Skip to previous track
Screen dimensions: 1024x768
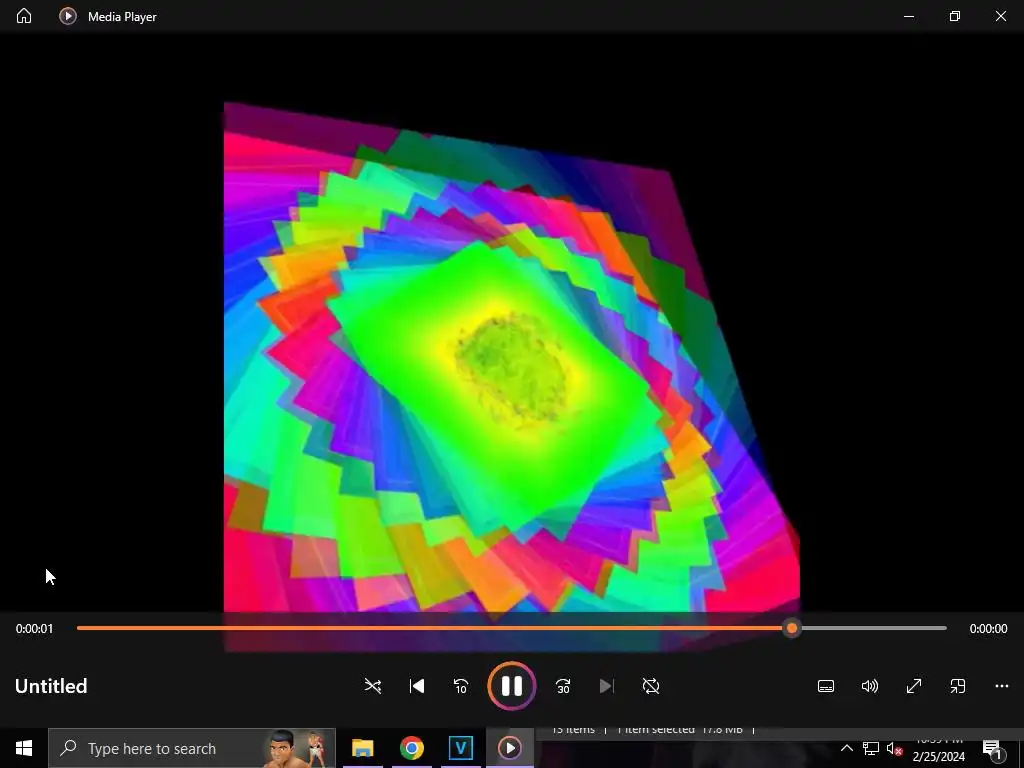click(417, 686)
